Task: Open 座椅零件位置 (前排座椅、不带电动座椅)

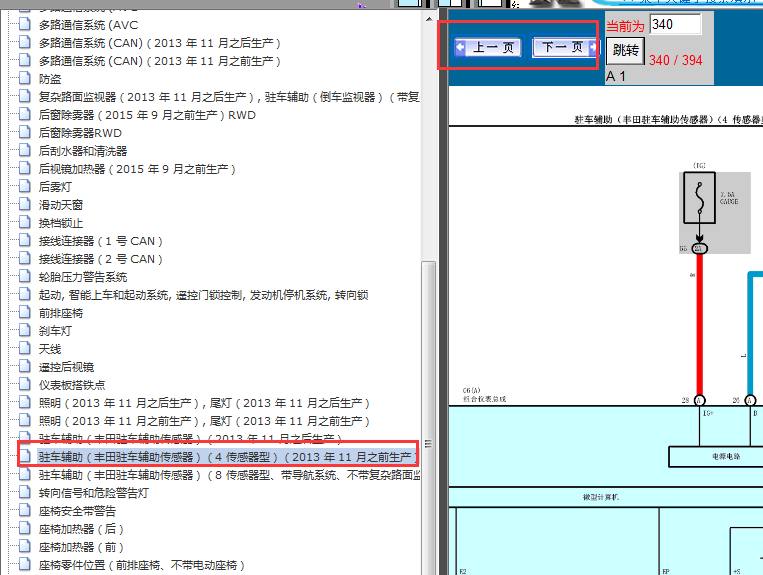Action: point(142,565)
